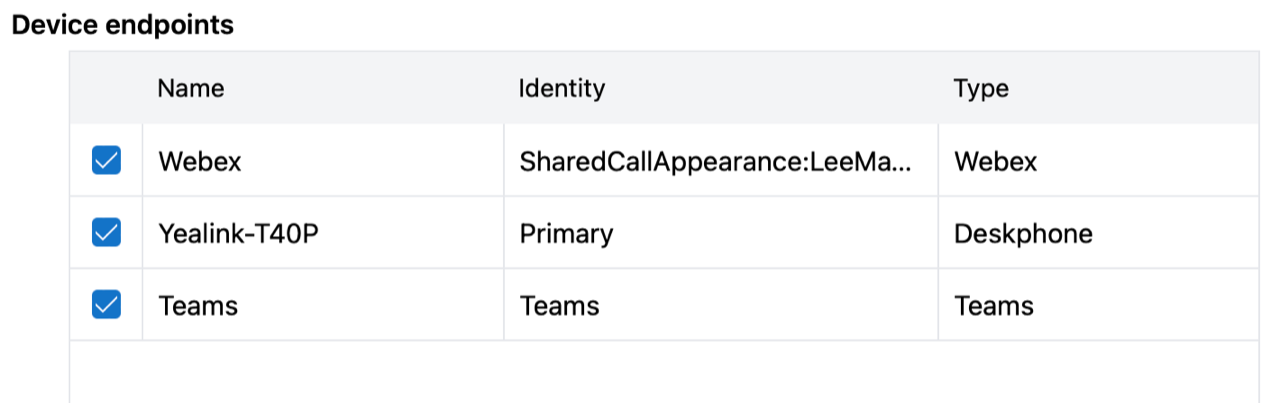Select the Deskphone type cell
This screenshot has width=1280, height=403.
(x=1023, y=234)
